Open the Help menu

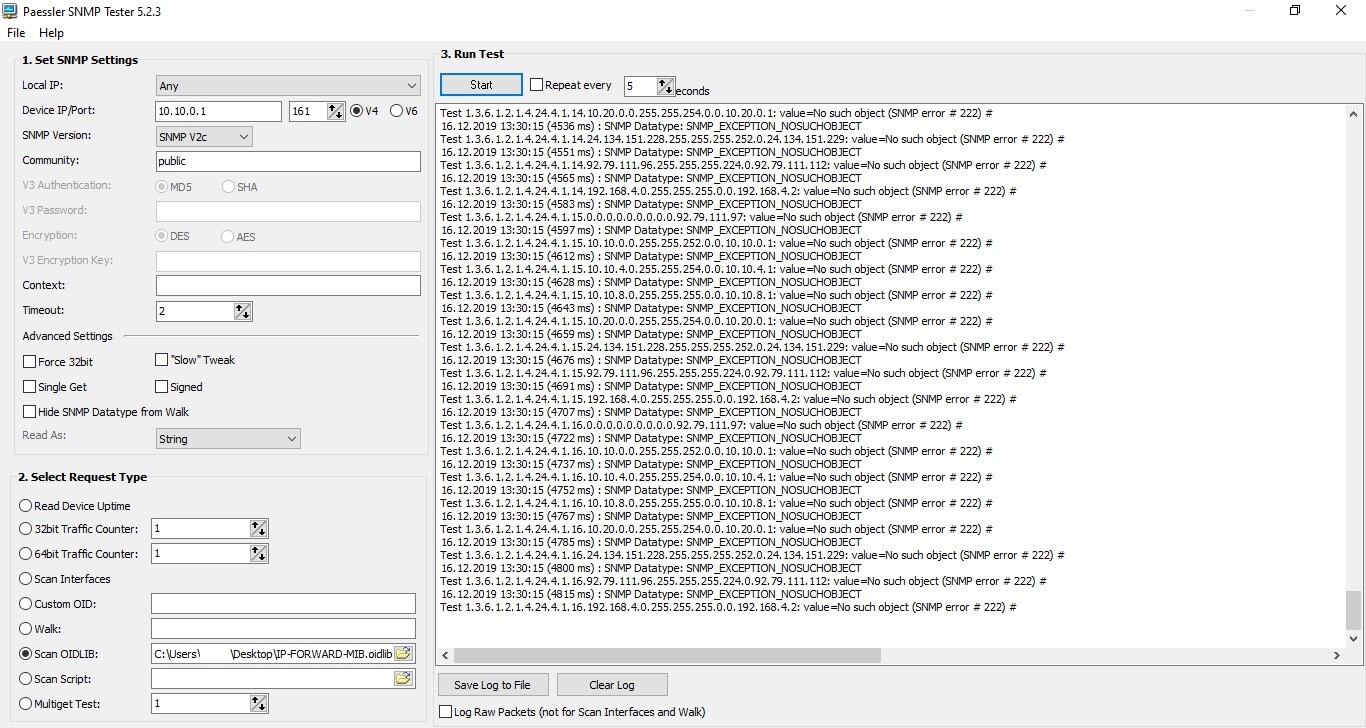(51, 33)
